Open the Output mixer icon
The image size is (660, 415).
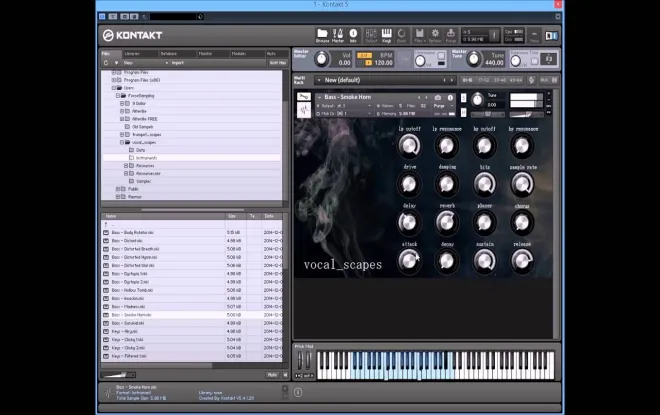(371, 35)
